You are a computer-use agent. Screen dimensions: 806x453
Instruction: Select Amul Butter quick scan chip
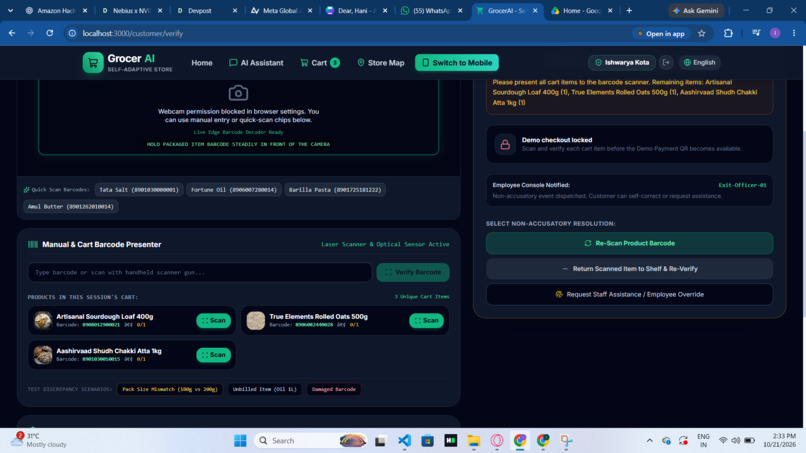click(71, 207)
